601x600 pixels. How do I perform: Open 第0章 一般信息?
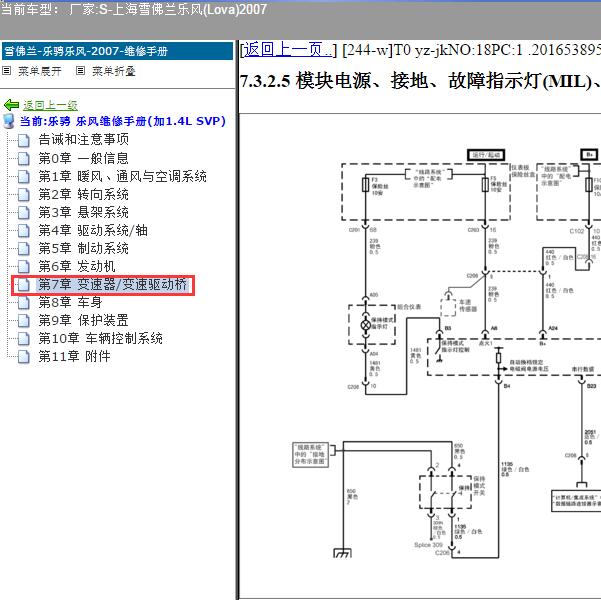tap(83, 158)
